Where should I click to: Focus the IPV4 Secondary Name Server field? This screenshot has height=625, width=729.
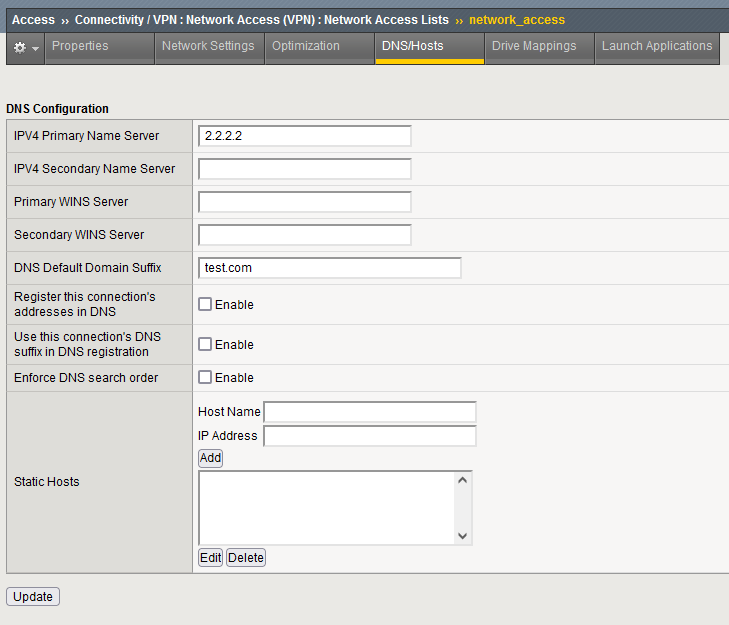(305, 169)
